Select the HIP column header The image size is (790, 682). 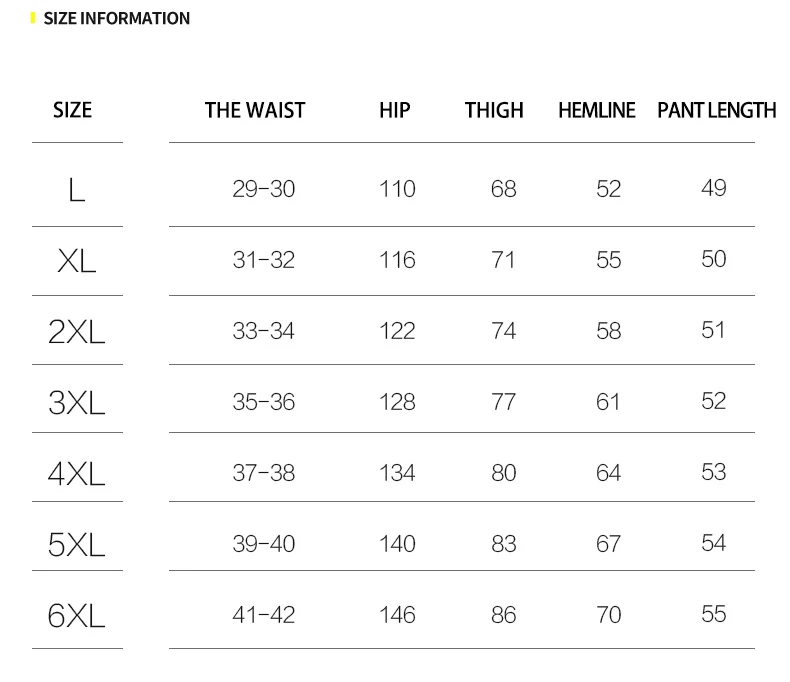[x=395, y=110]
